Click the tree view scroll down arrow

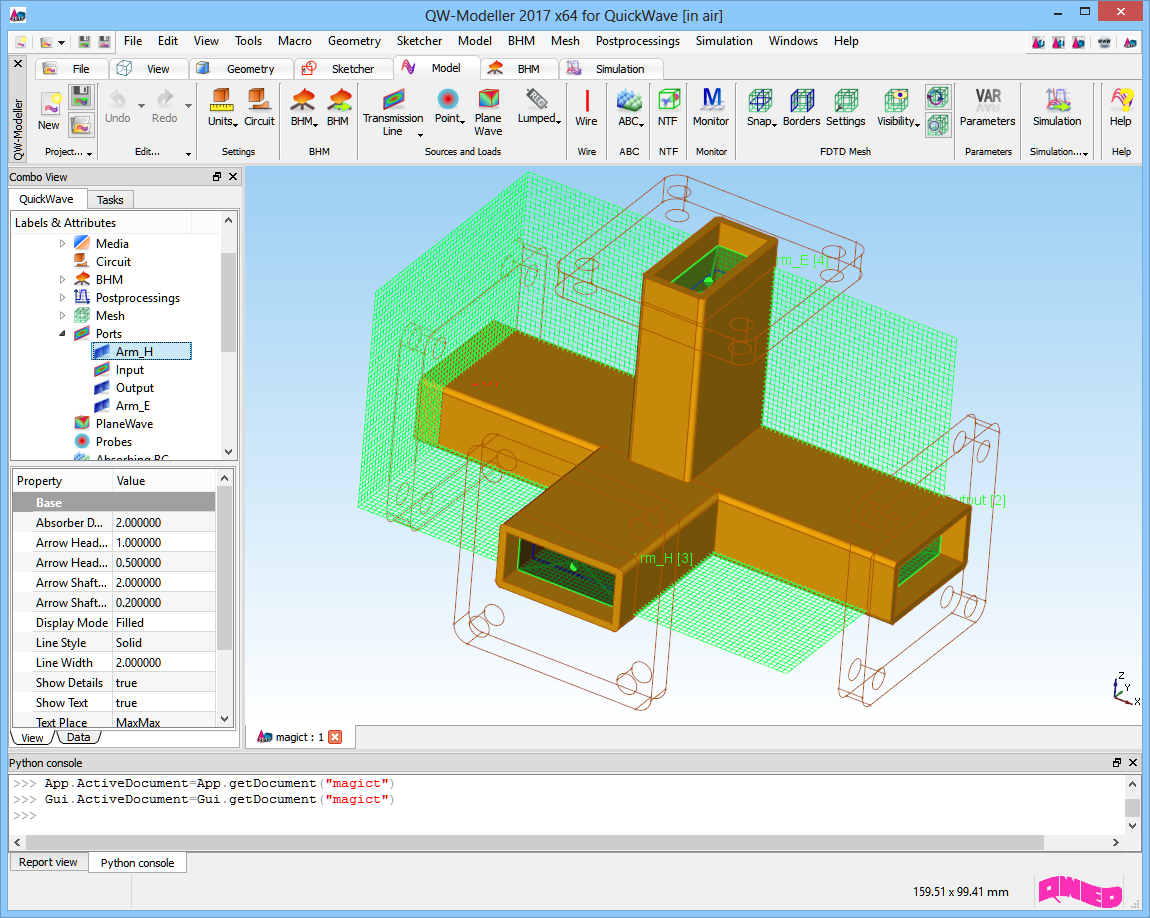pyautogui.click(x=228, y=452)
